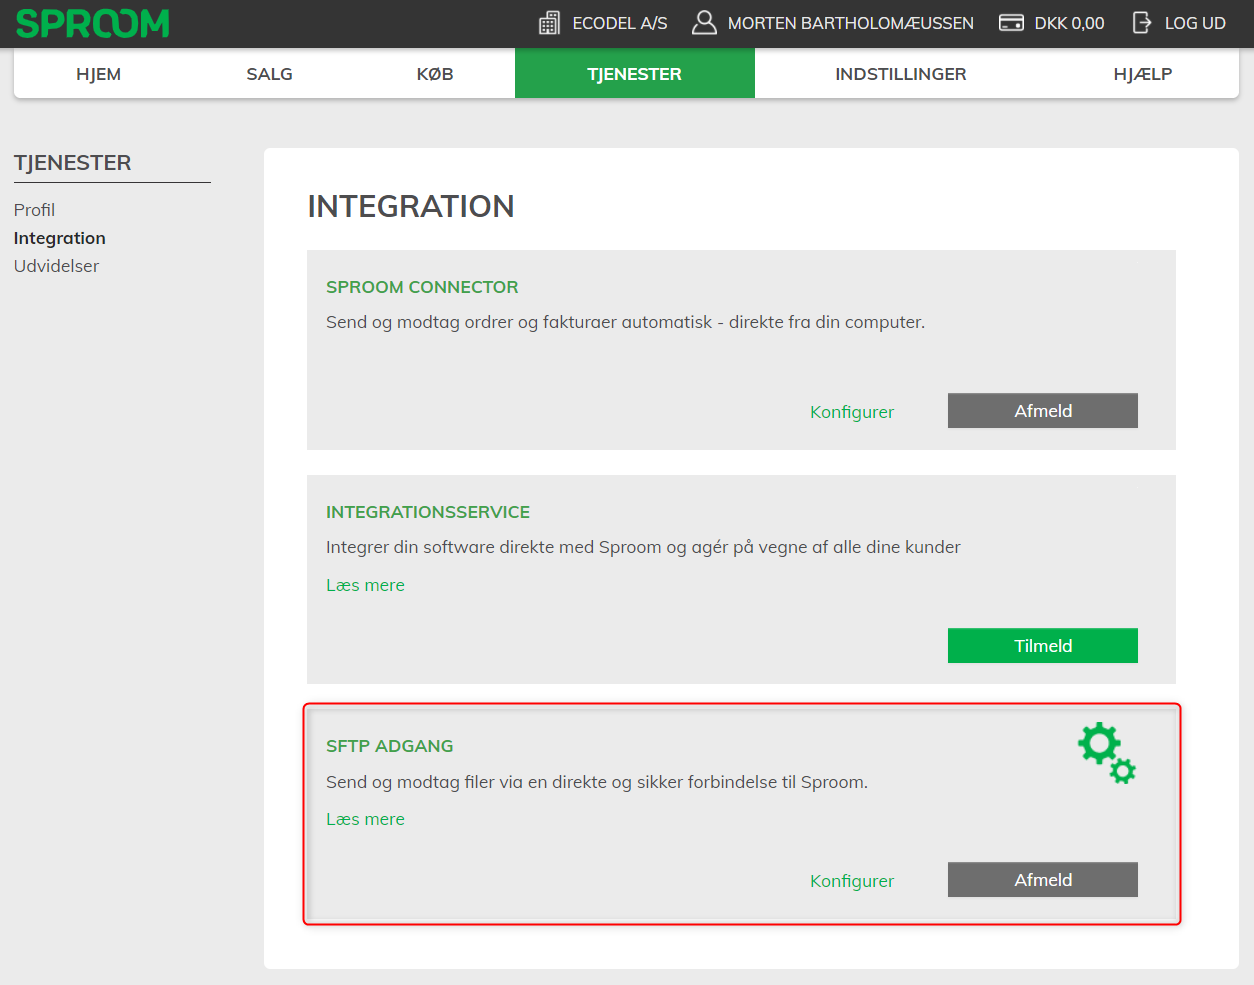Click the SFTP Adgang gears icon

(1107, 753)
